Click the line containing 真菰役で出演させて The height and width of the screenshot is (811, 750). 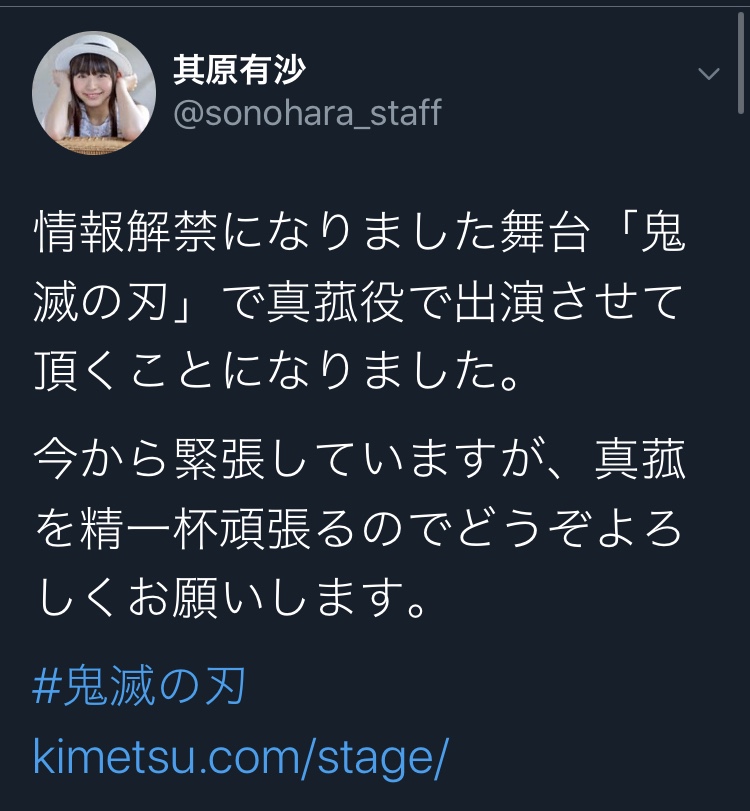358,302
